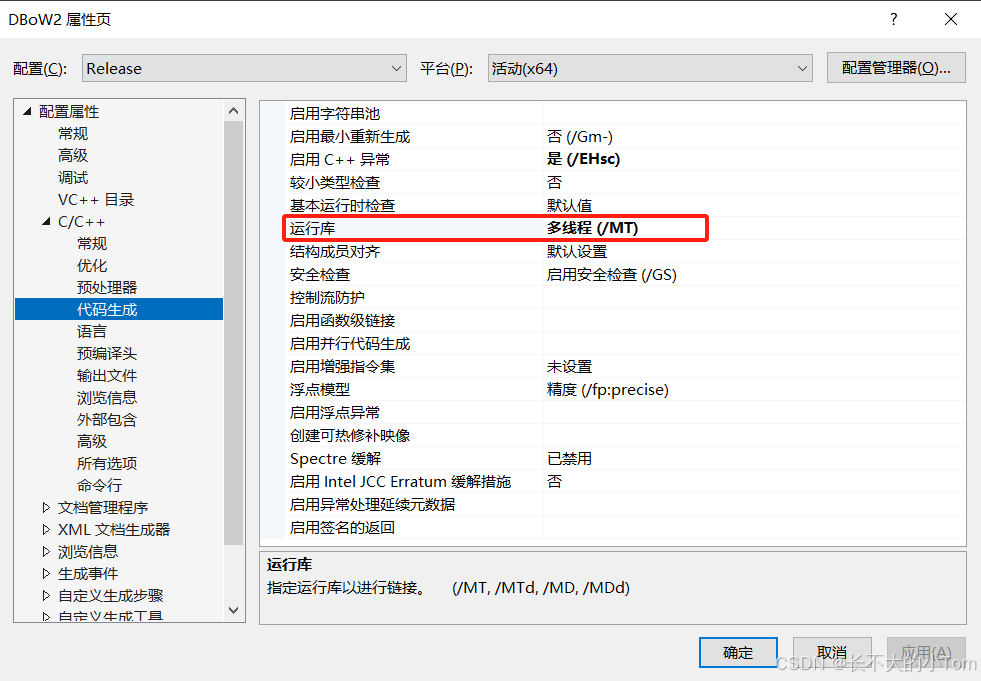Select the 启用签名的返回 property

342,528
